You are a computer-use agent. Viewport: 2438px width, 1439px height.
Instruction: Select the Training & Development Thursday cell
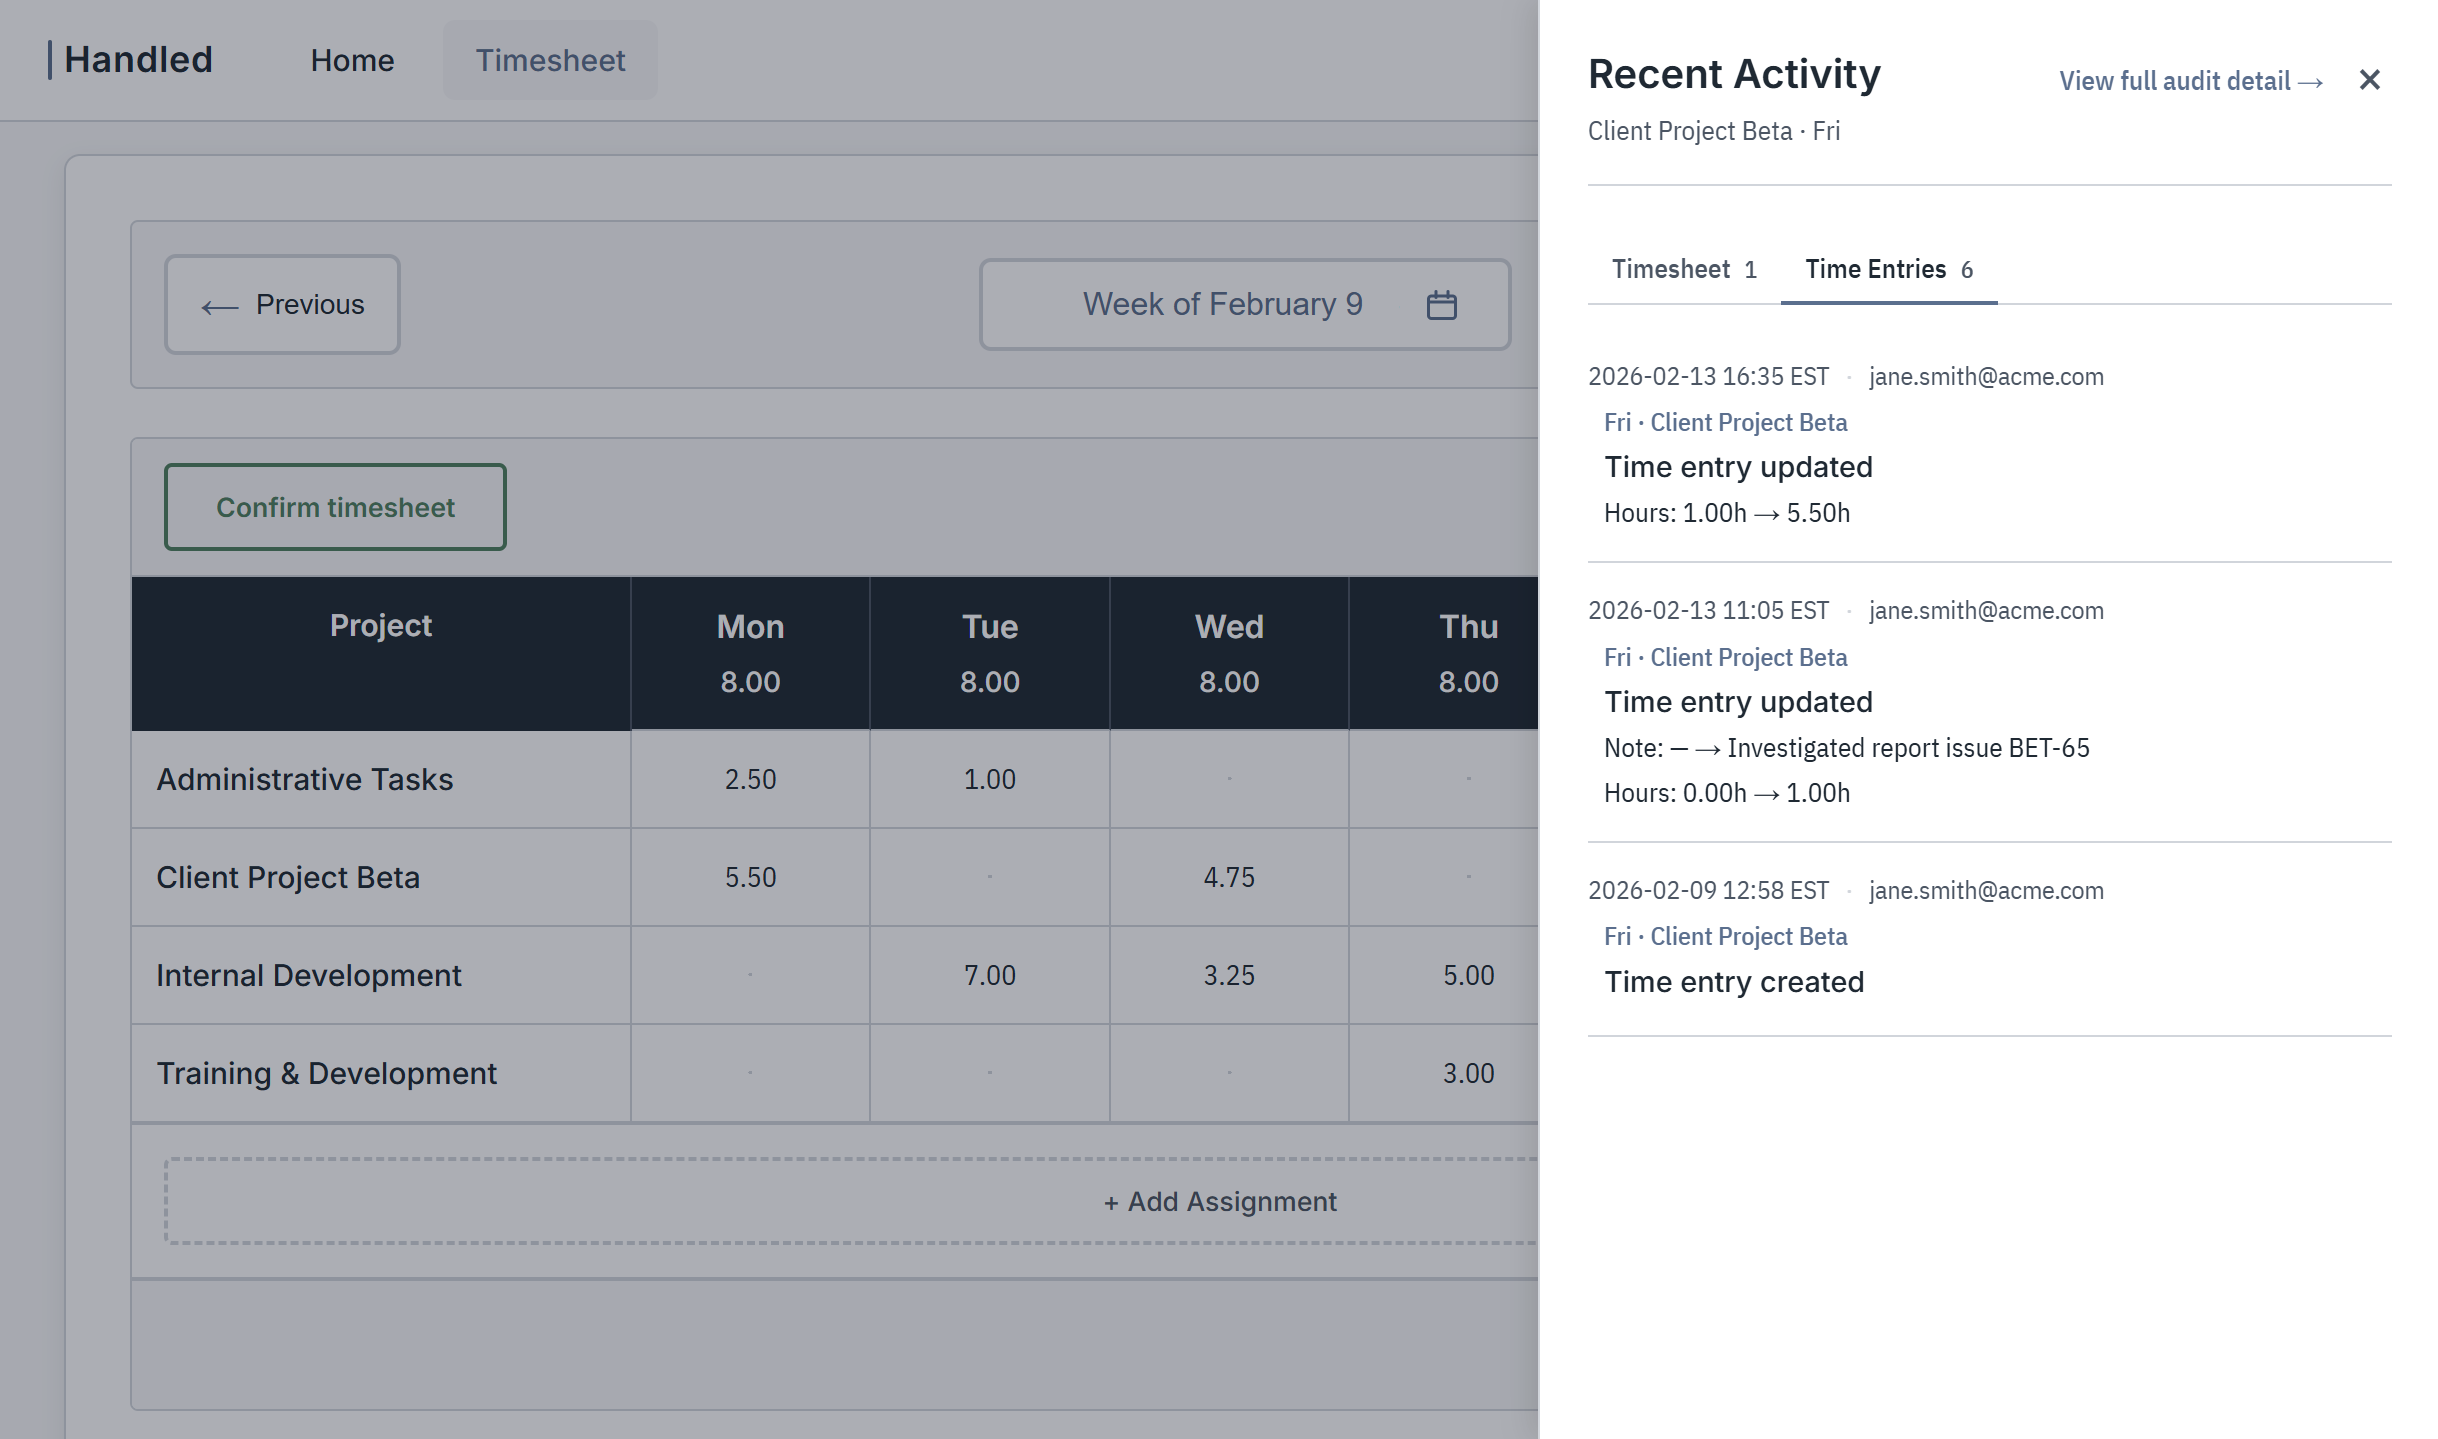pyautogui.click(x=1467, y=1072)
